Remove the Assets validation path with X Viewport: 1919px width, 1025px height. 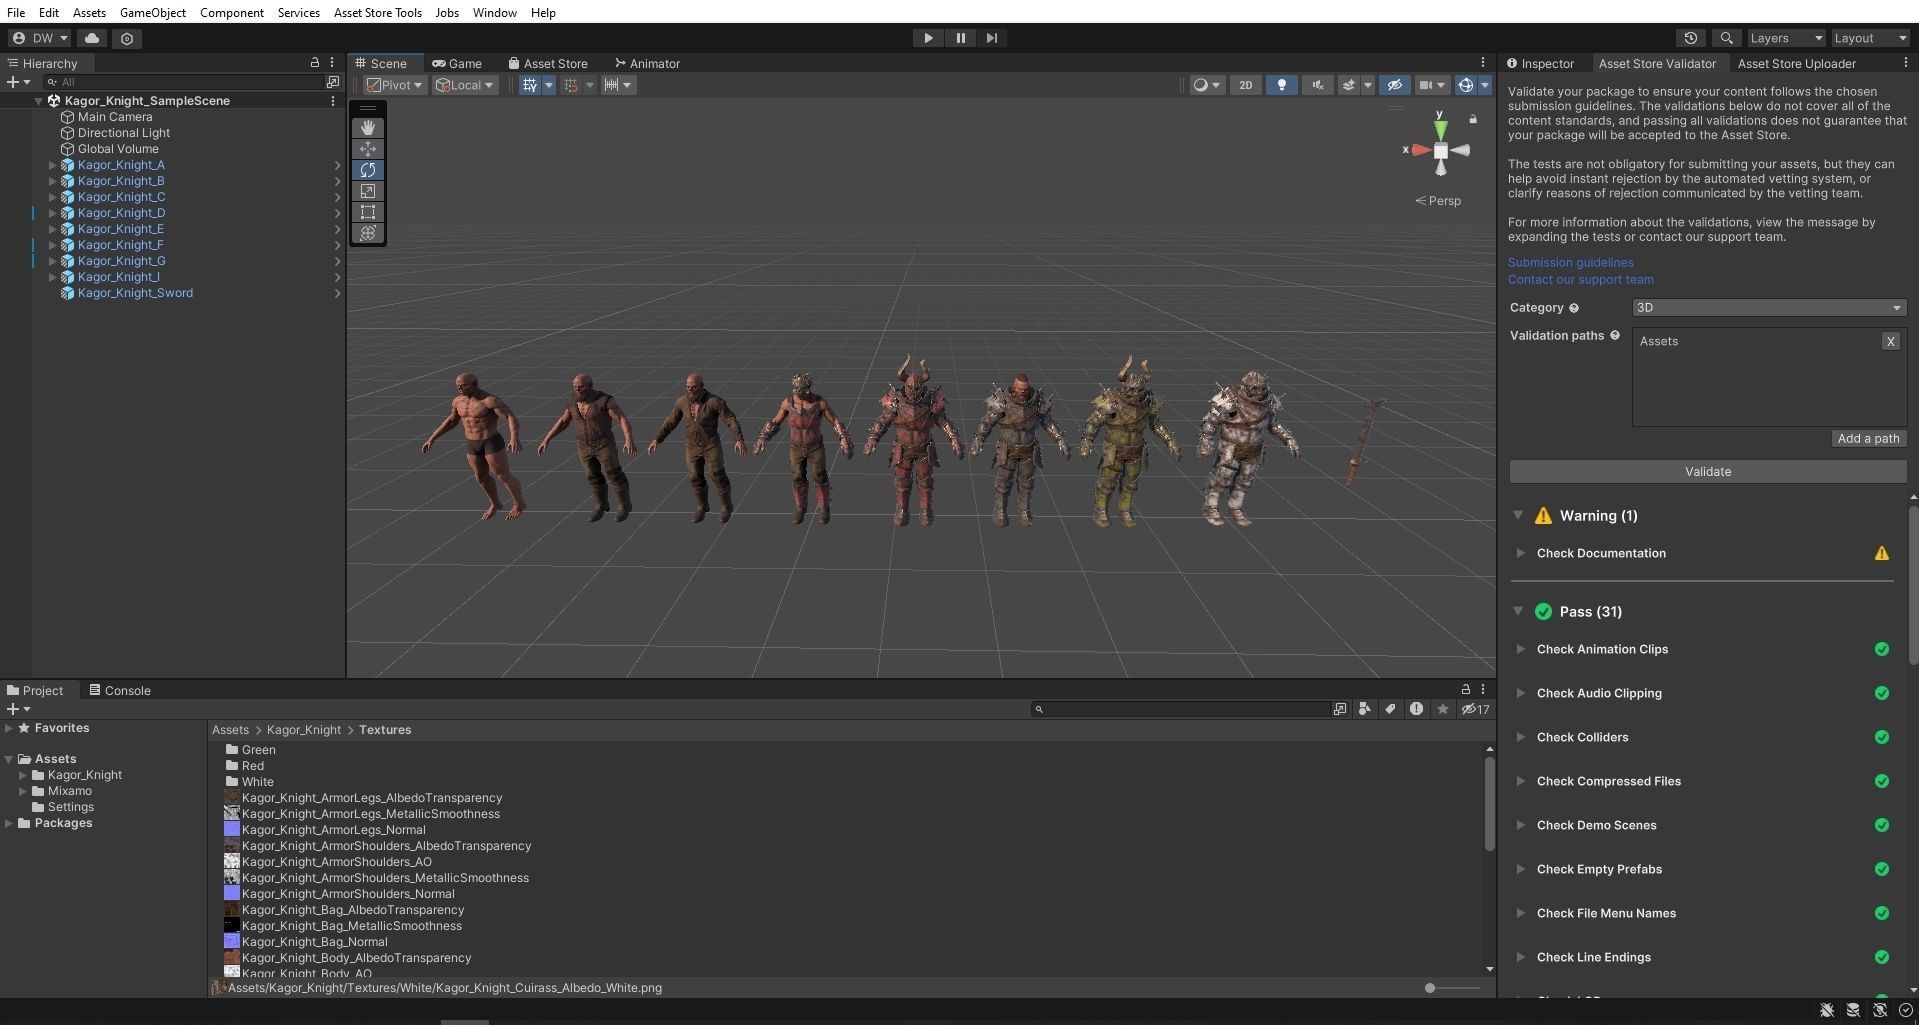(1890, 341)
